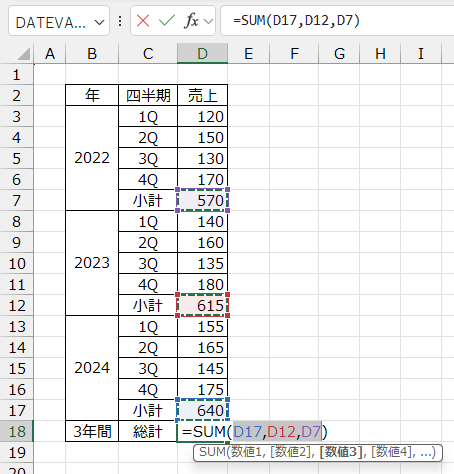The width and height of the screenshot is (454, 474).
Task: Click the 2Q cell in row 4
Action: 148,137
